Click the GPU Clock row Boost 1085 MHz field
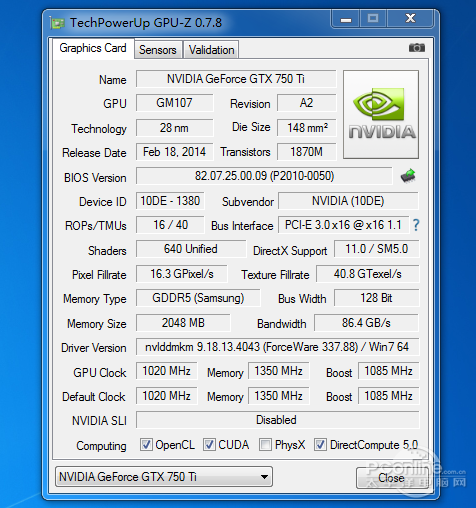Image resolution: width=476 pixels, height=508 pixels. click(x=389, y=371)
